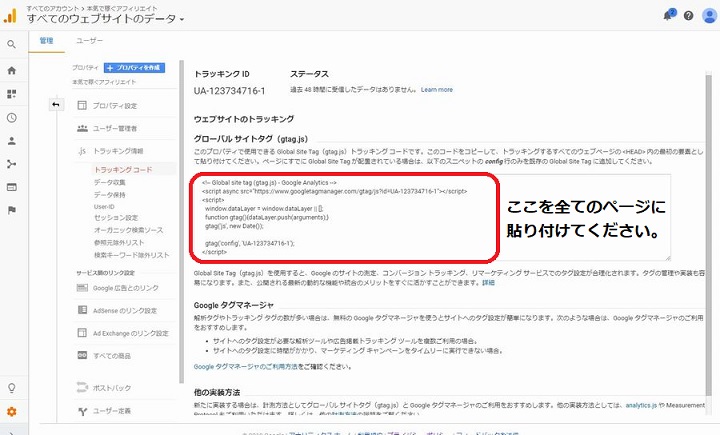
Task: Select データ収集 menu item
Action: (x=110, y=182)
